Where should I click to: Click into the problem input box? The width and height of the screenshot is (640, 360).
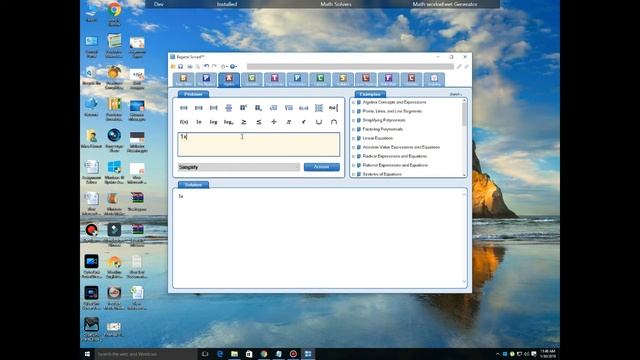258,144
